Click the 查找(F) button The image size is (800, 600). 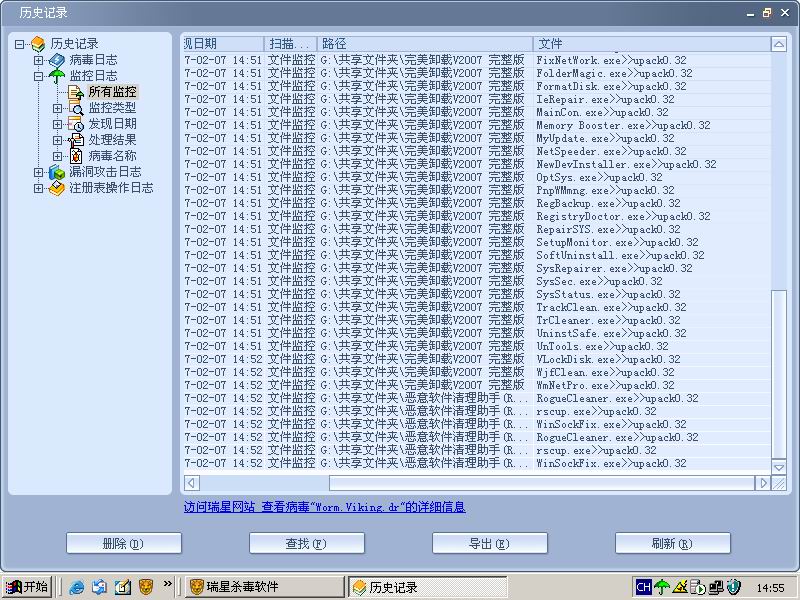(307, 543)
